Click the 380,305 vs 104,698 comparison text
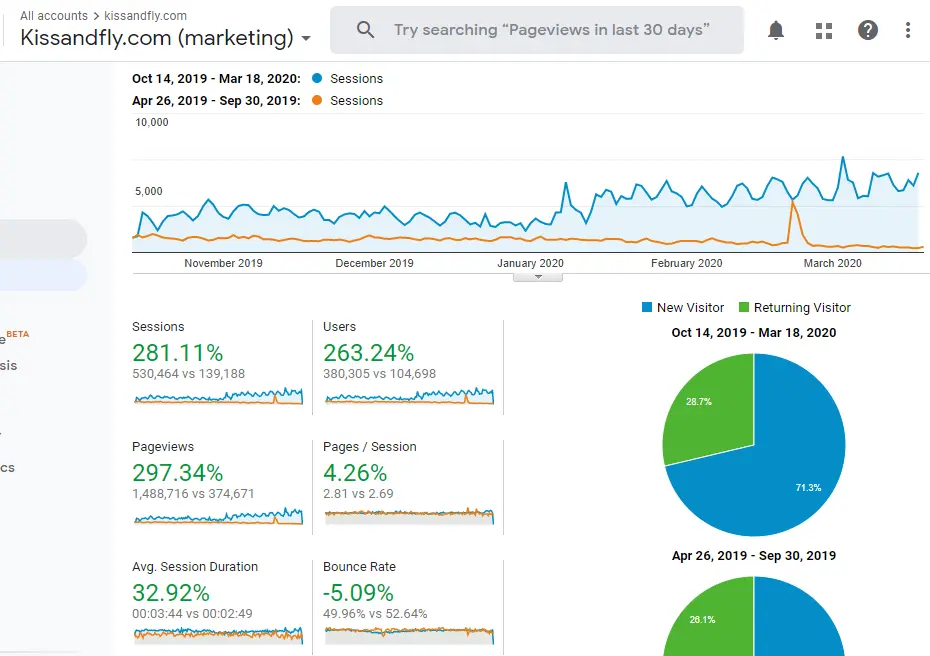Viewport: 930px width, 656px height. coord(379,374)
